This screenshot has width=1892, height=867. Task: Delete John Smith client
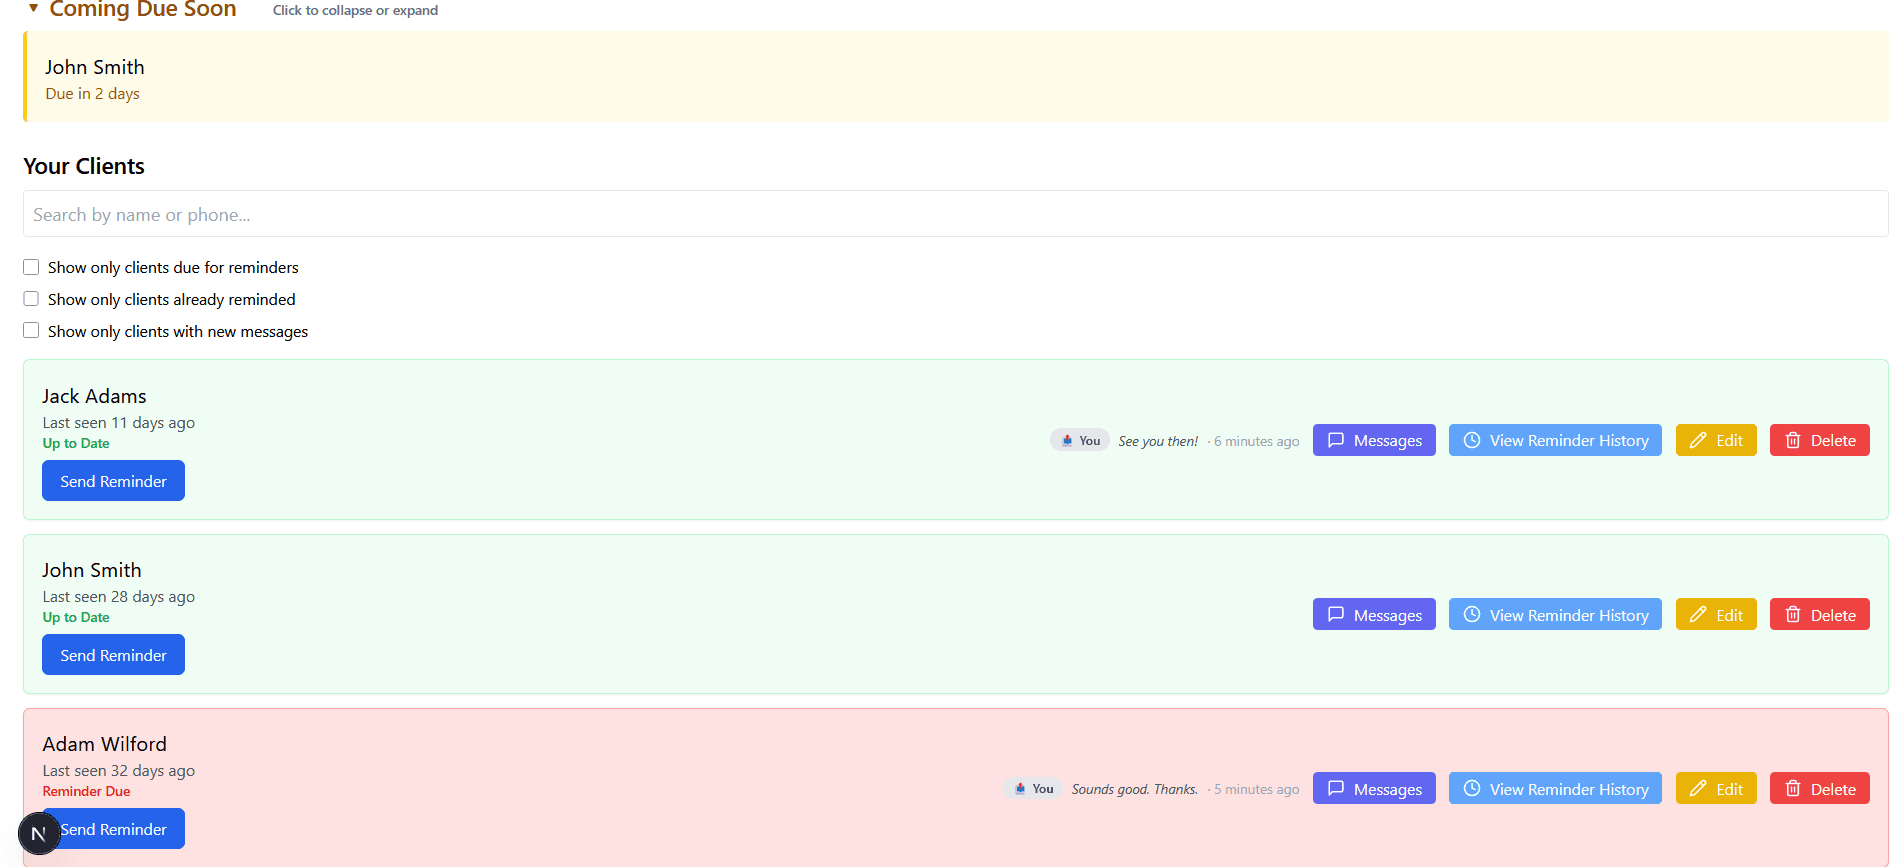pos(1820,615)
